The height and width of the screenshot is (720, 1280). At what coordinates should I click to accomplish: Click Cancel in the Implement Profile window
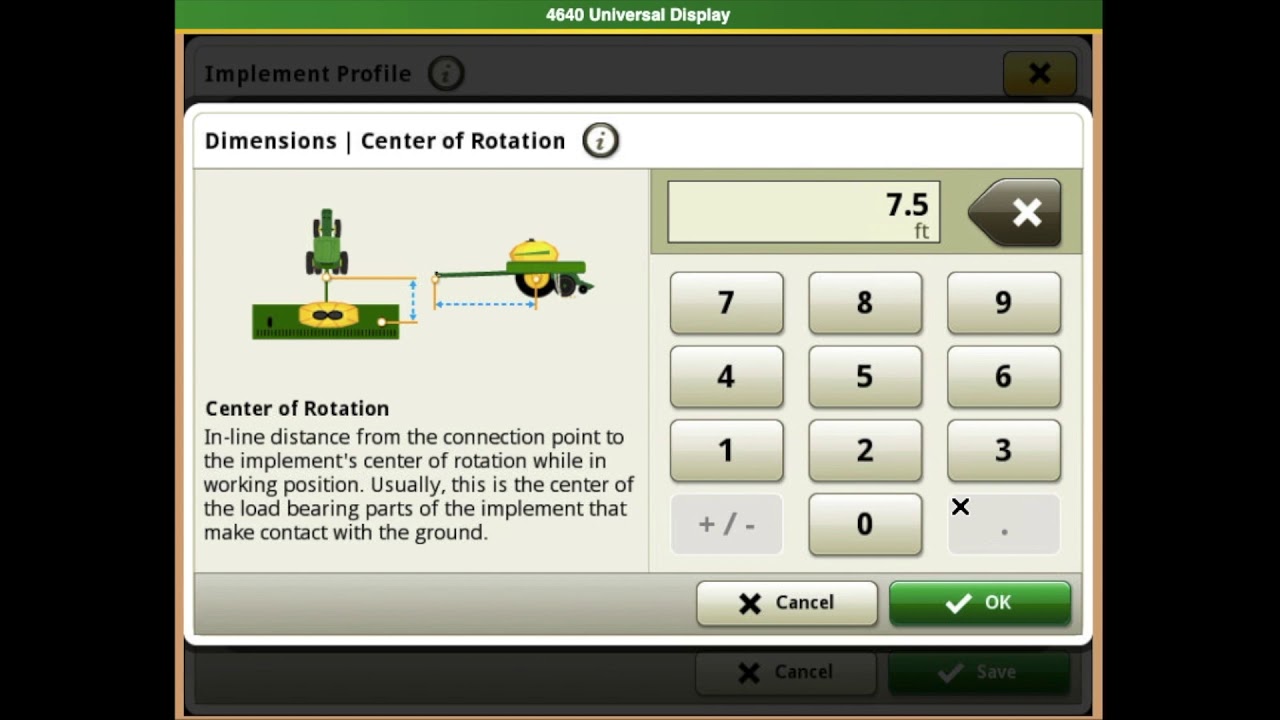(x=786, y=672)
